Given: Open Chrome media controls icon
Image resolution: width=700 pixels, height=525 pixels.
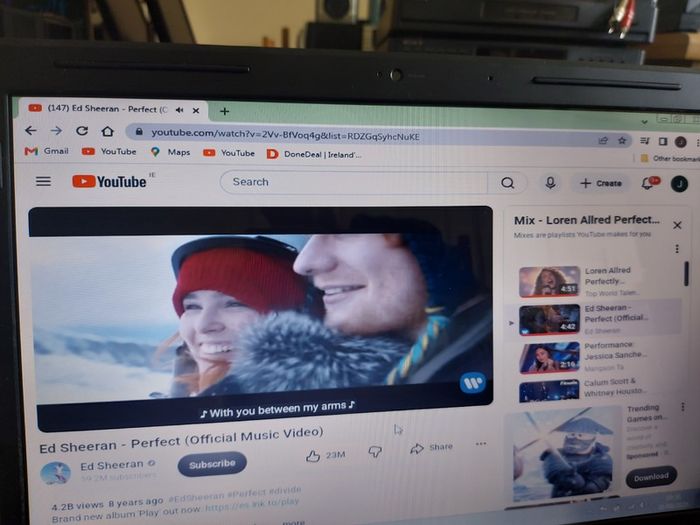Looking at the screenshot, I should (645, 141).
